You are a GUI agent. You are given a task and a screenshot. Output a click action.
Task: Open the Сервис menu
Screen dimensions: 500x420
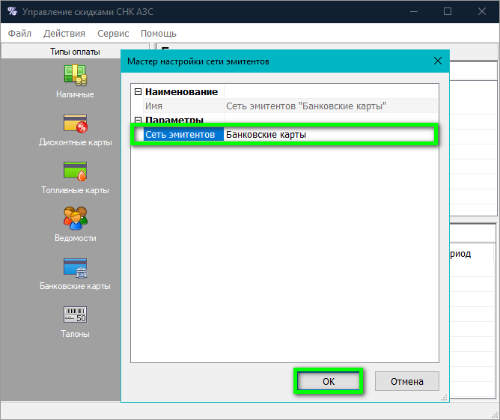point(113,33)
